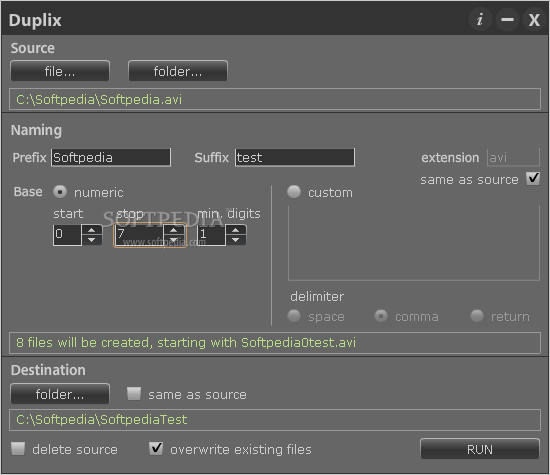550x475 pixels.
Task: Uncheck overwrite existing files checkbox
Action: pos(156,448)
